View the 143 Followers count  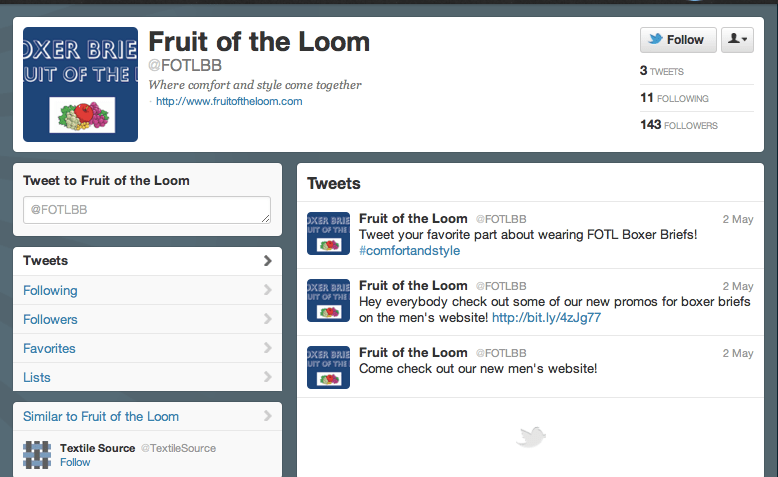point(678,125)
